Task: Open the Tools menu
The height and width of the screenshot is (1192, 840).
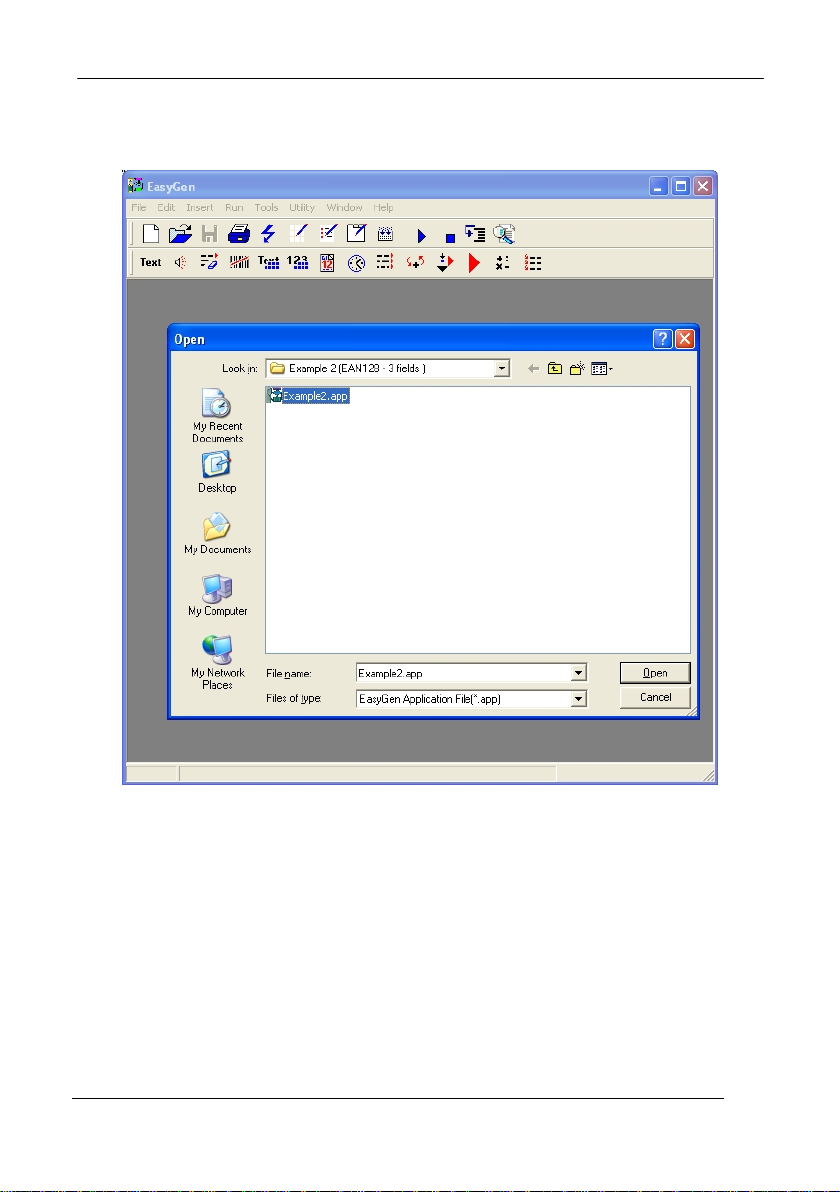Action: coord(266,208)
